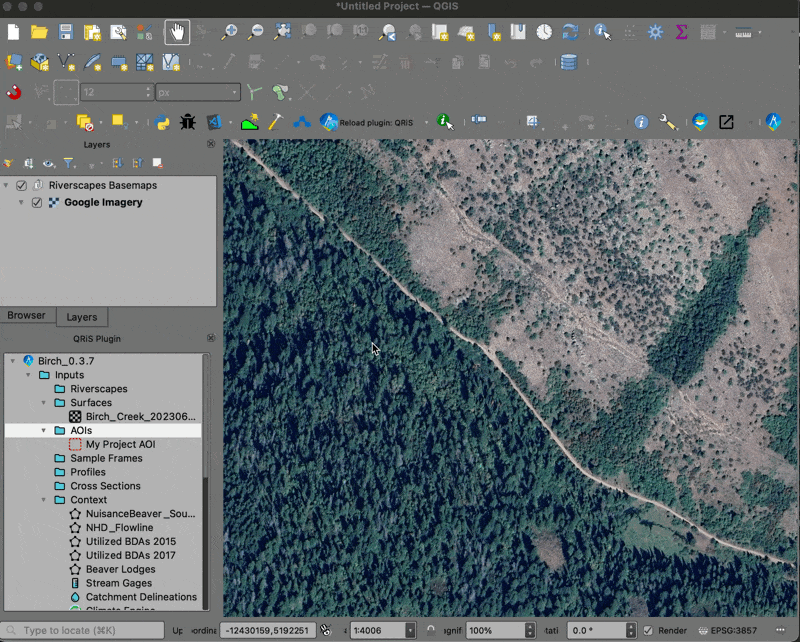Image resolution: width=800 pixels, height=642 pixels.
Task: Click the coordinate display field
Action: [268, 631]
